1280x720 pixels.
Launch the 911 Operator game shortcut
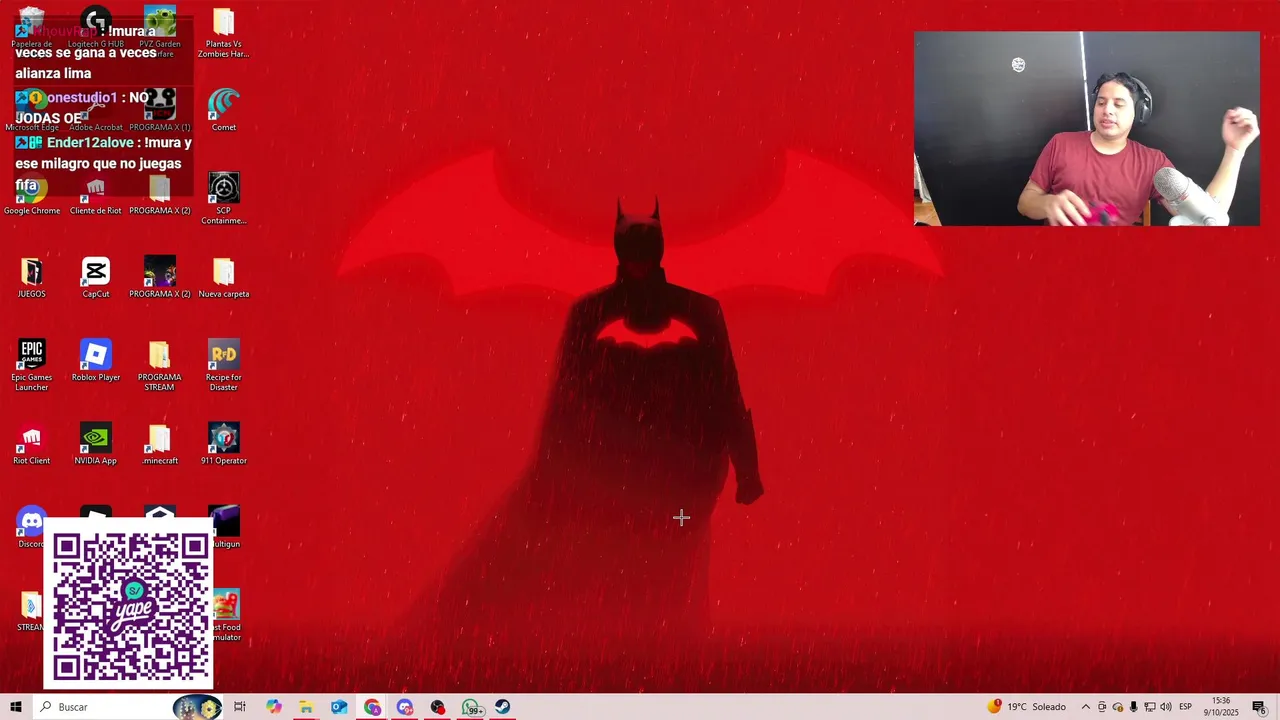(224, 442)
